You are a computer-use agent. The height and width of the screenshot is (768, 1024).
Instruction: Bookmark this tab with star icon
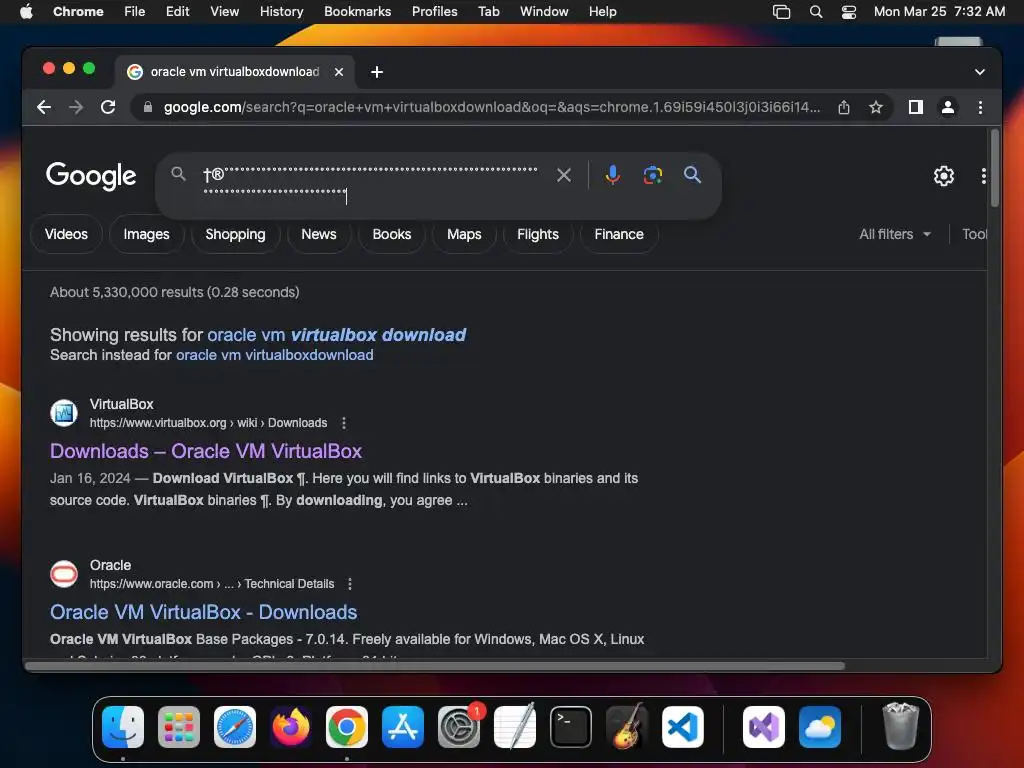coord(876,107)
